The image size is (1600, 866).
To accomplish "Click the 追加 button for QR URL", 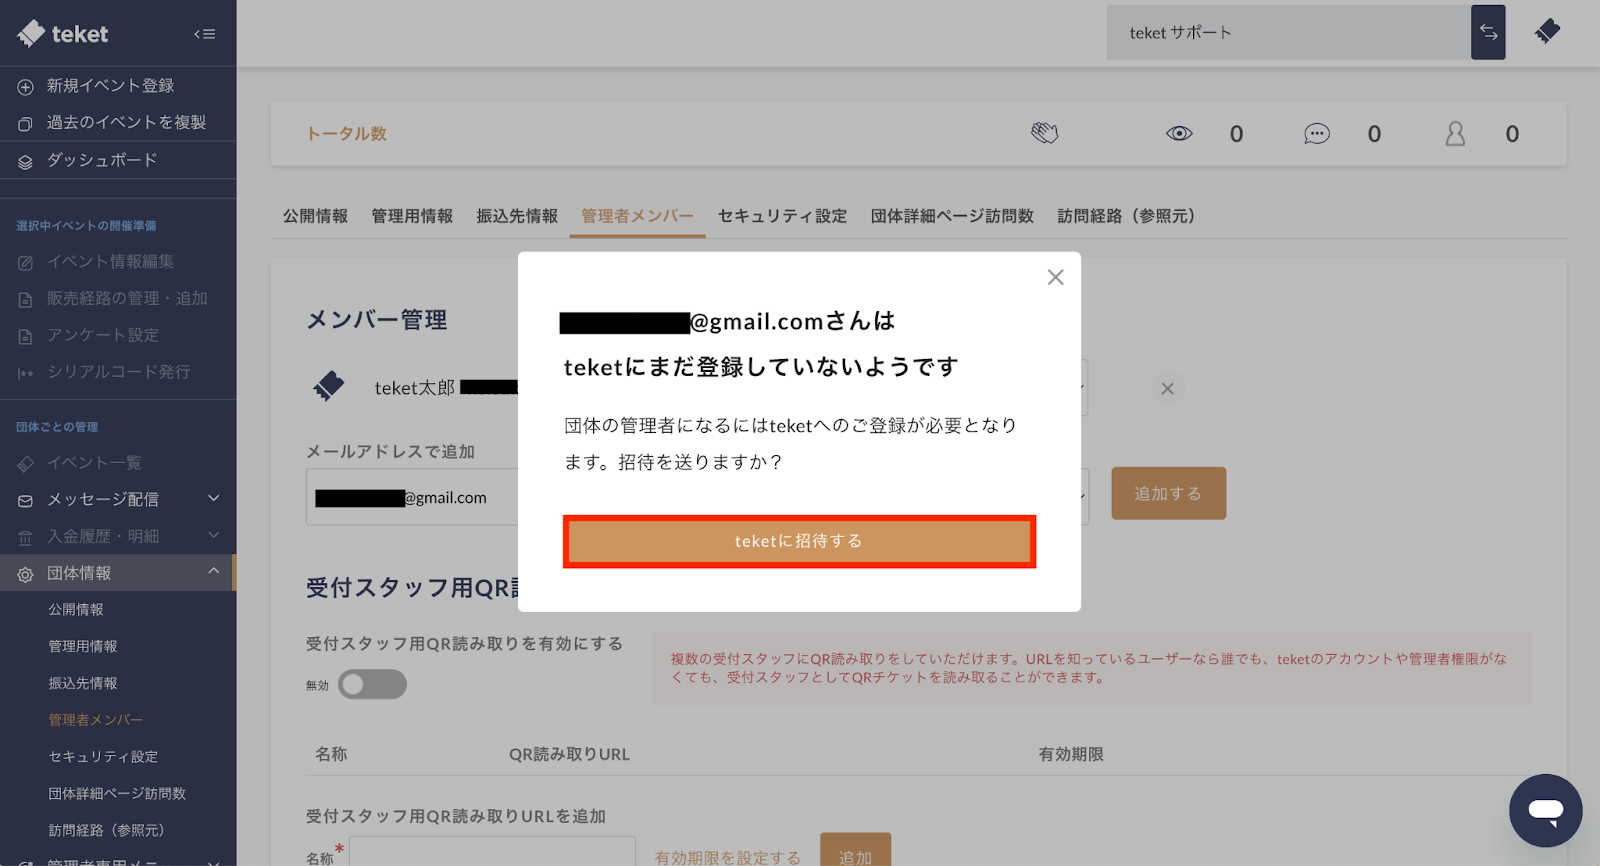I will point(855,852).
